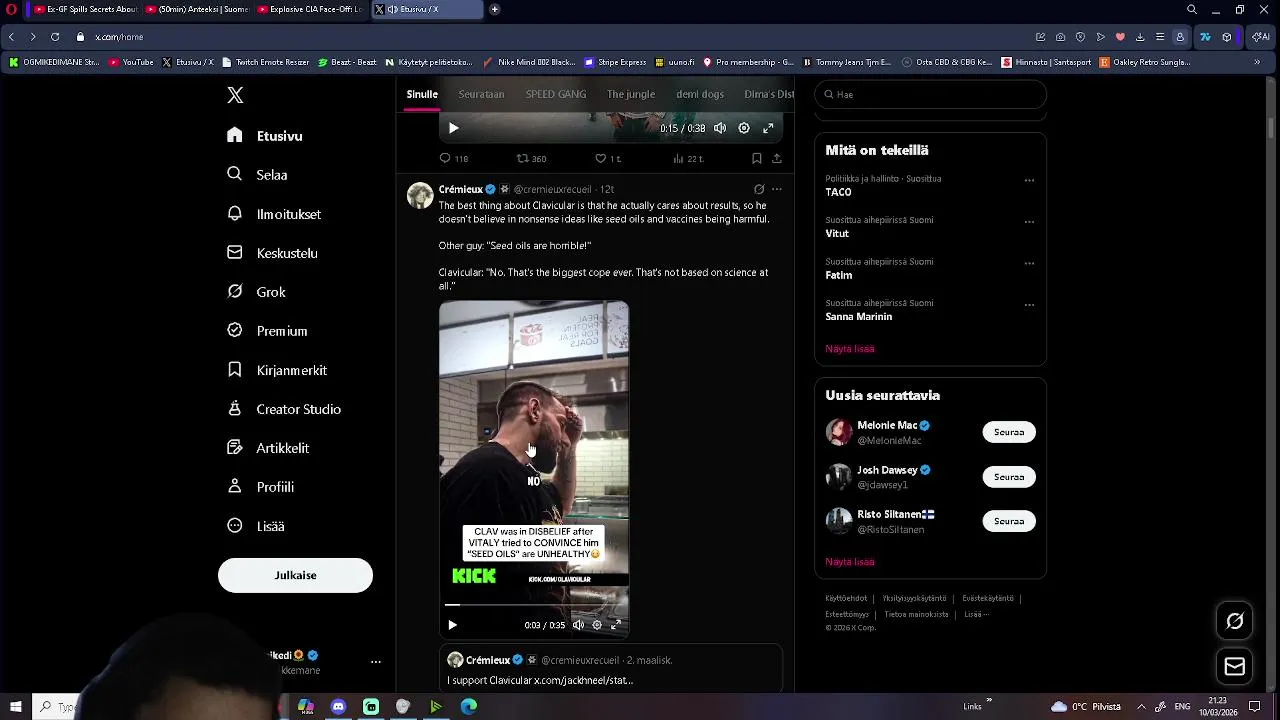Fullscreen the Clavicular video
This screenshot has height=720, width=1280.
[616, 625]
